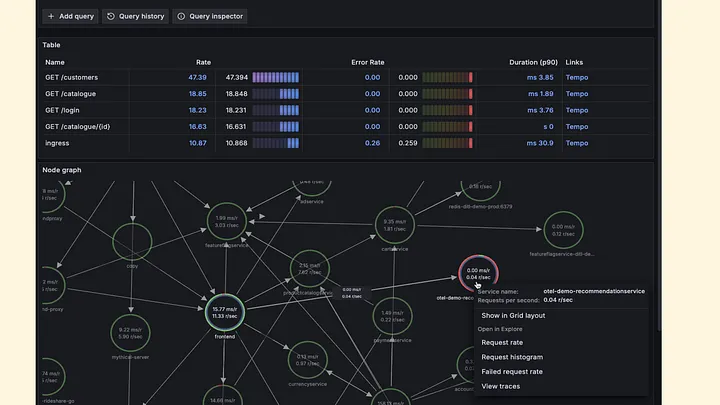Screen dimensions: 720x405
Task: Choose Request histogram from context menu
Action: 512,357
